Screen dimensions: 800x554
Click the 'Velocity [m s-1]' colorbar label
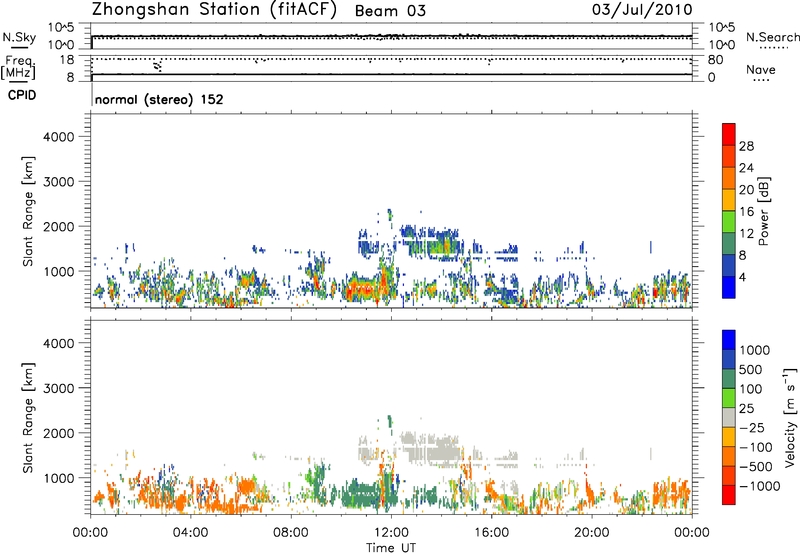pos(790,417)
